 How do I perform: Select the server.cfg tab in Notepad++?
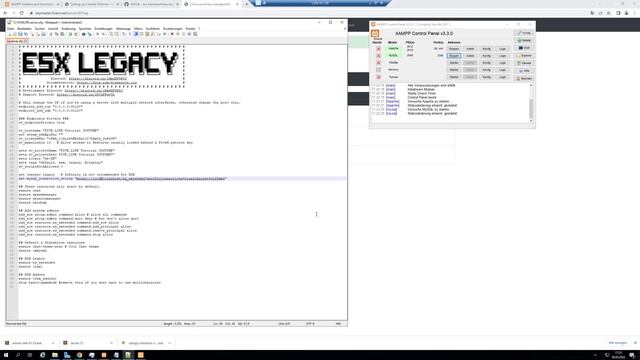16,41
